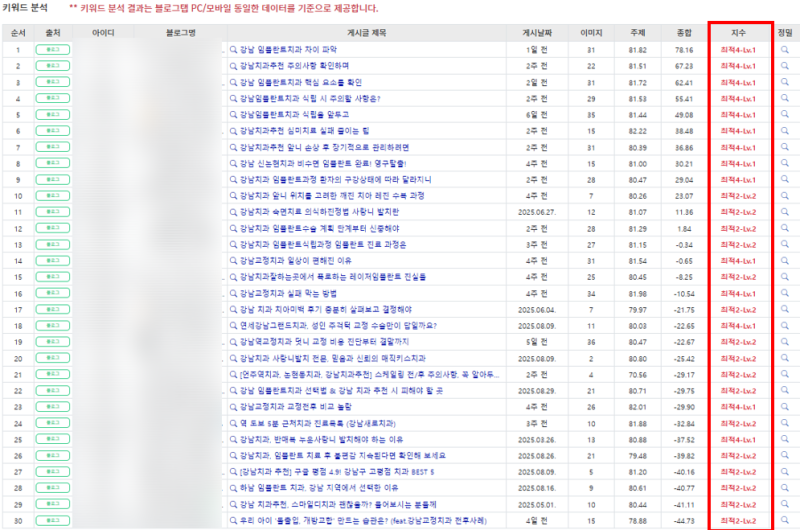Click the green 블로그 badge in row 4
Image resolution: width=800 pixels, height=530 pixels.
(x=53, y=98)
